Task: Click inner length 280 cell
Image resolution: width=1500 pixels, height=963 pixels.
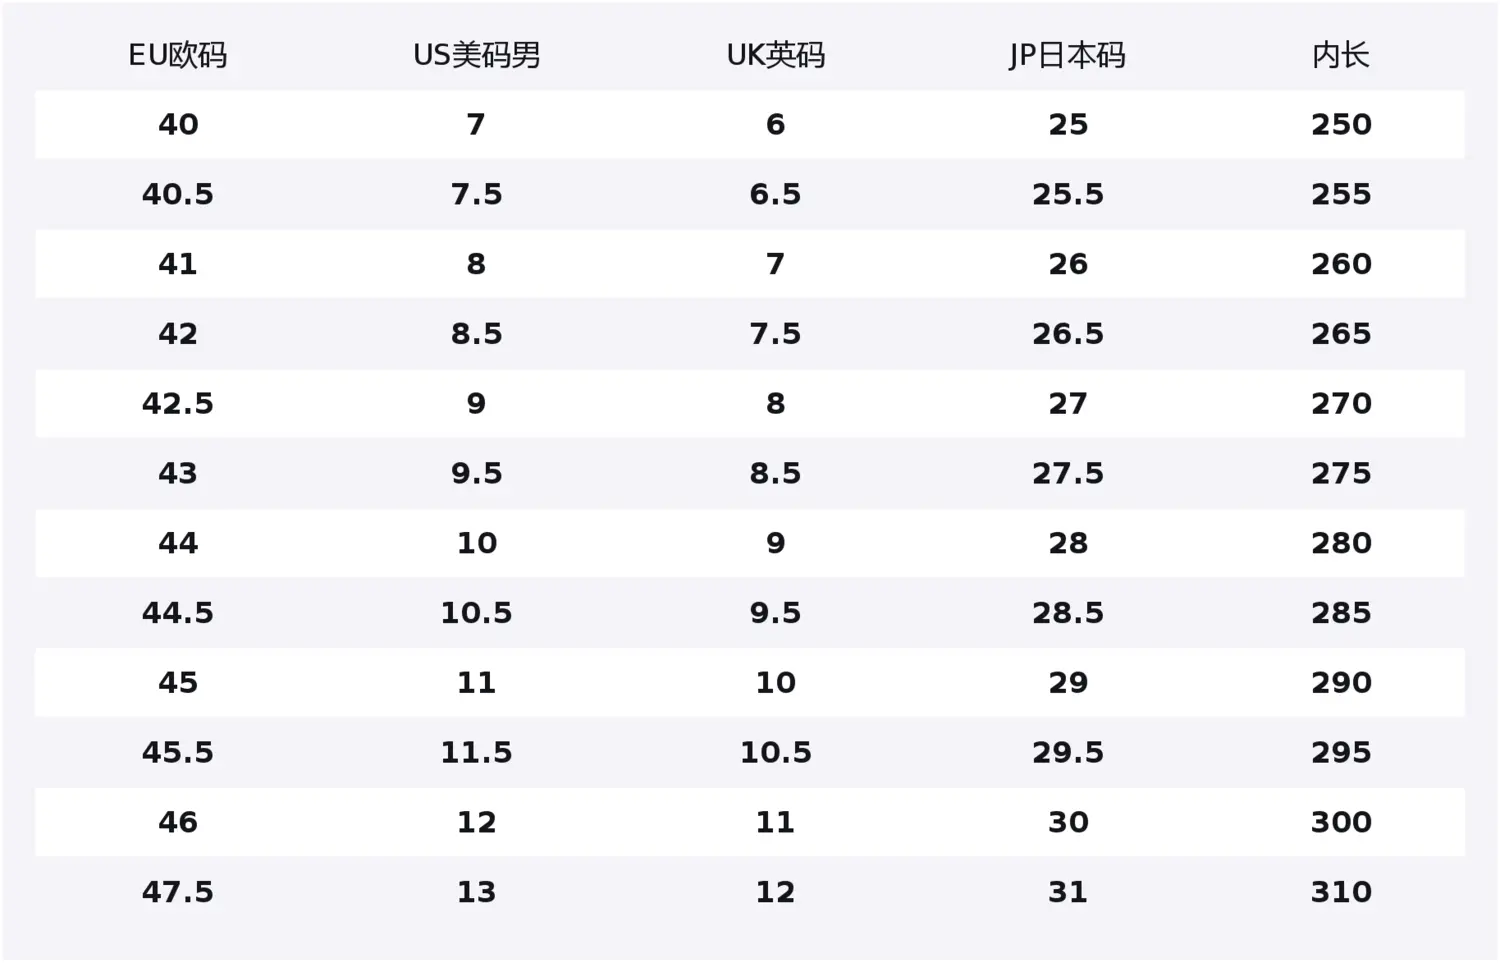Action: point(1341,543)
